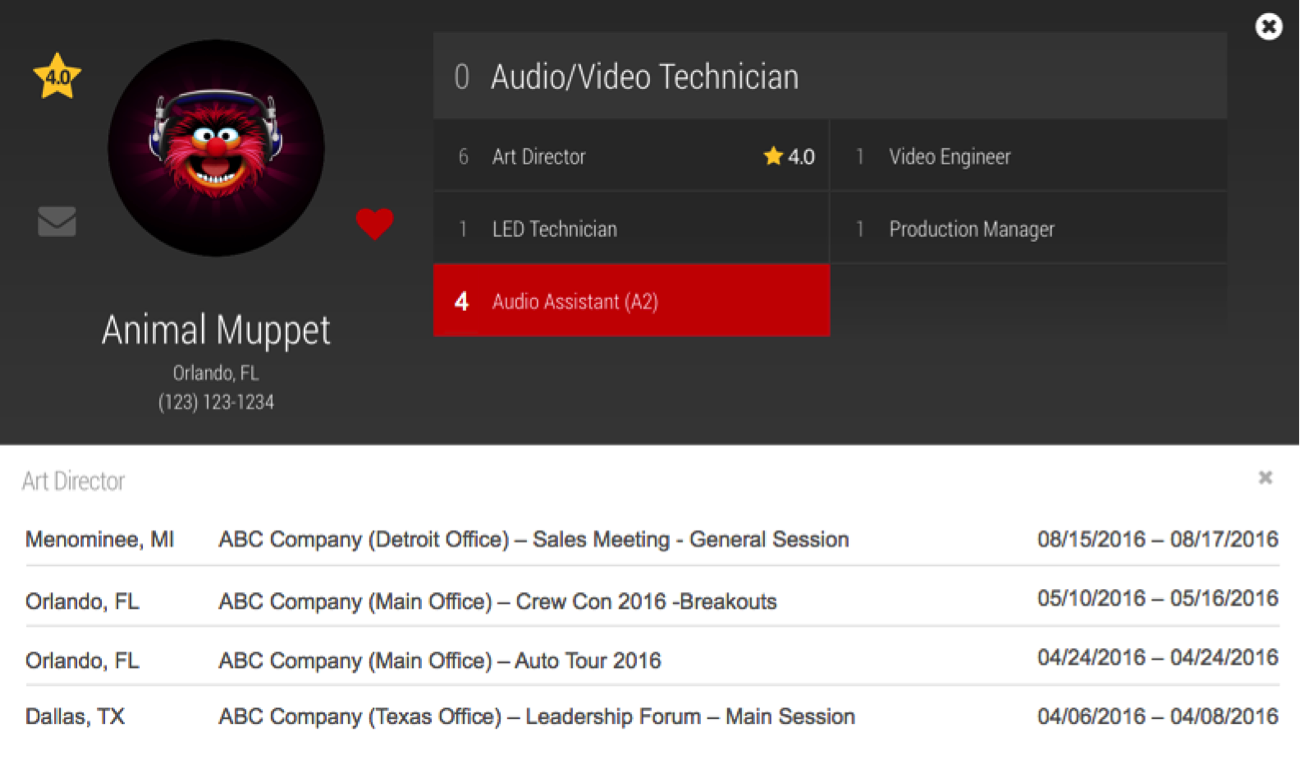The height and width of the screenshot is (776, 1300).
Task: Click the Menominee, MI location cell
Action: click(x=100, y=540)
